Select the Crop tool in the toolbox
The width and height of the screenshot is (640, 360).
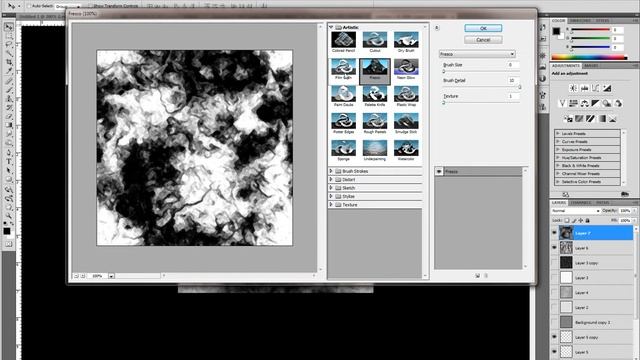coord(8,62)
